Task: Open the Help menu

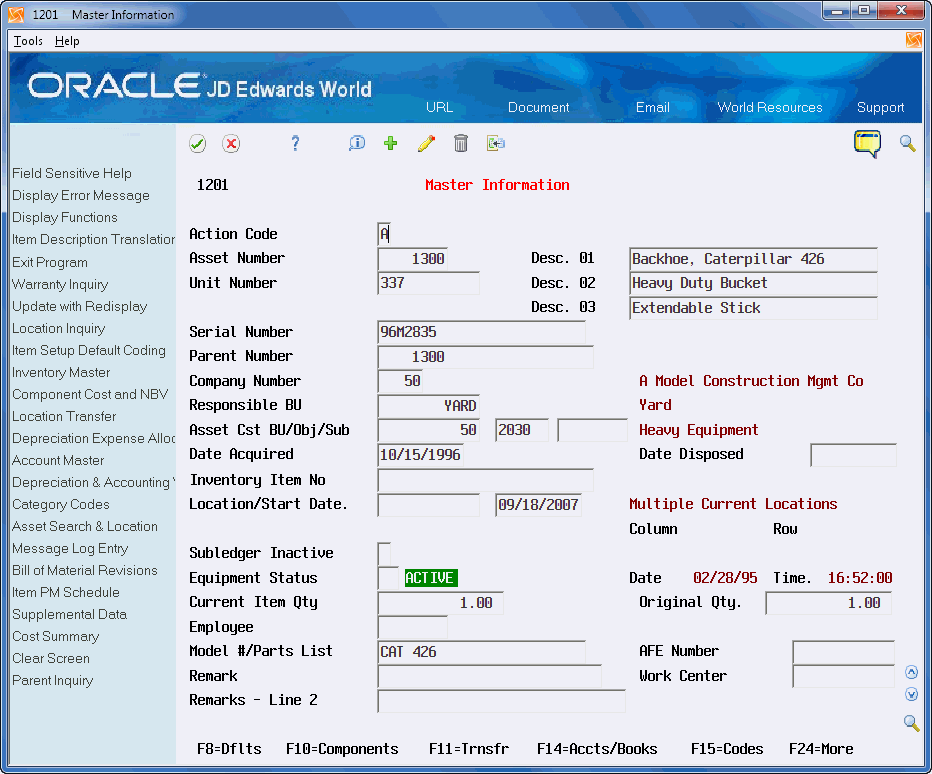Action: [67, 40]
